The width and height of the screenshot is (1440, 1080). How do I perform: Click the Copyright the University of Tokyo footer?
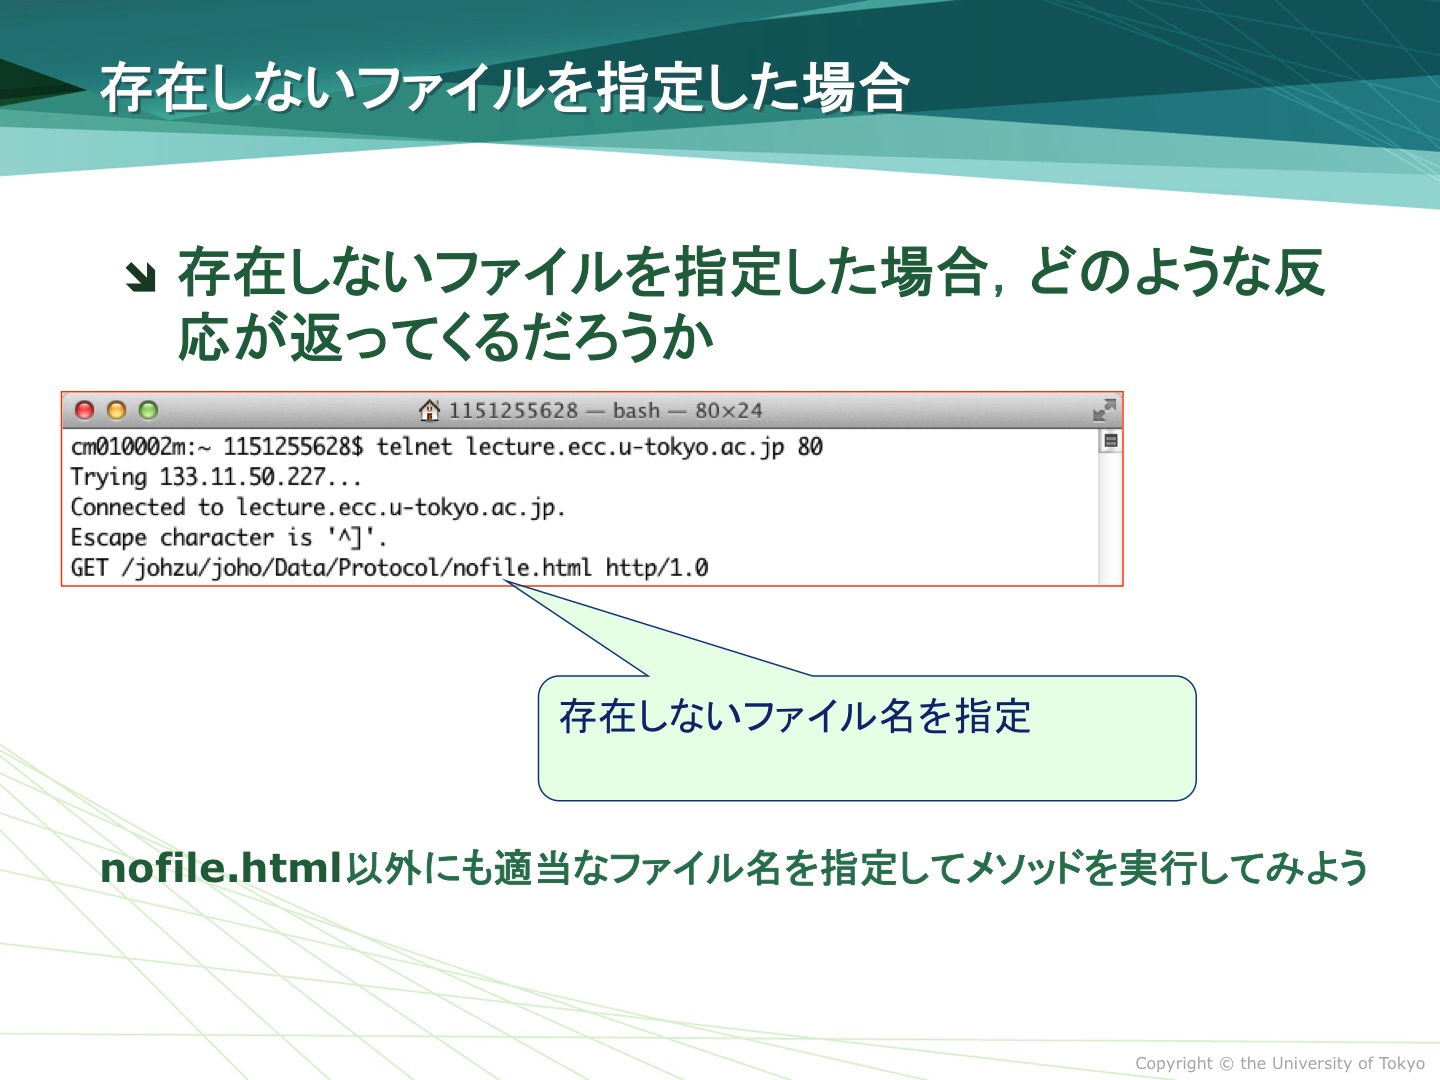click(x=1280, y=1063)
